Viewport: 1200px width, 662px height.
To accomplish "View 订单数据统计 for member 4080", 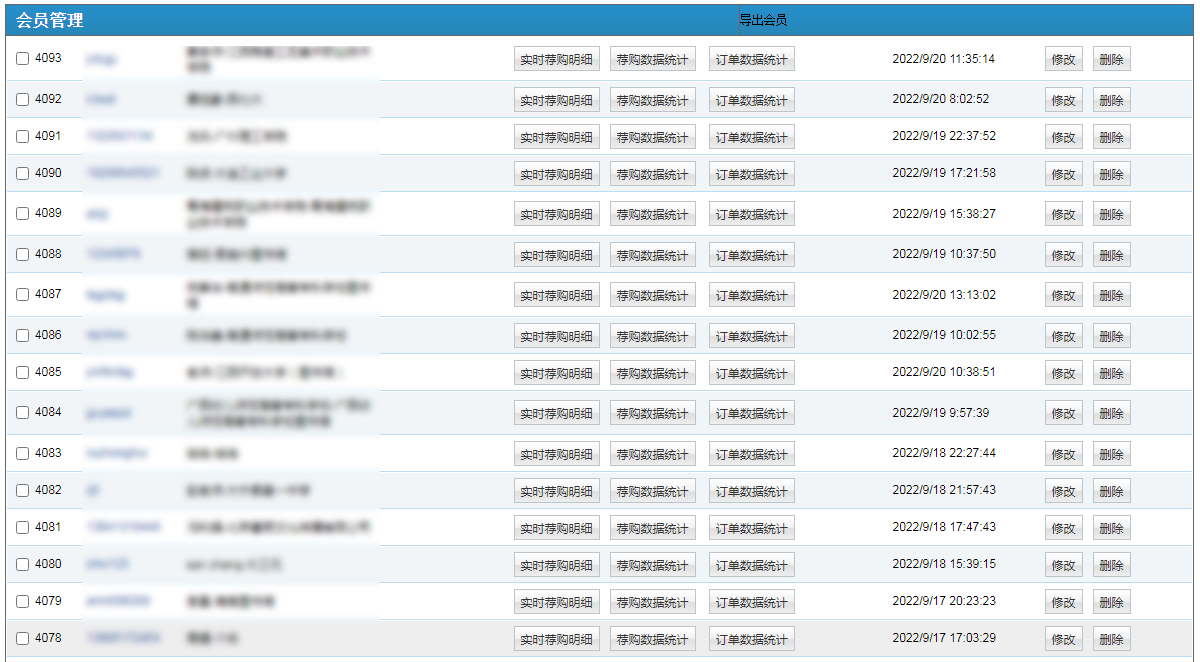I will pos(751,566).
